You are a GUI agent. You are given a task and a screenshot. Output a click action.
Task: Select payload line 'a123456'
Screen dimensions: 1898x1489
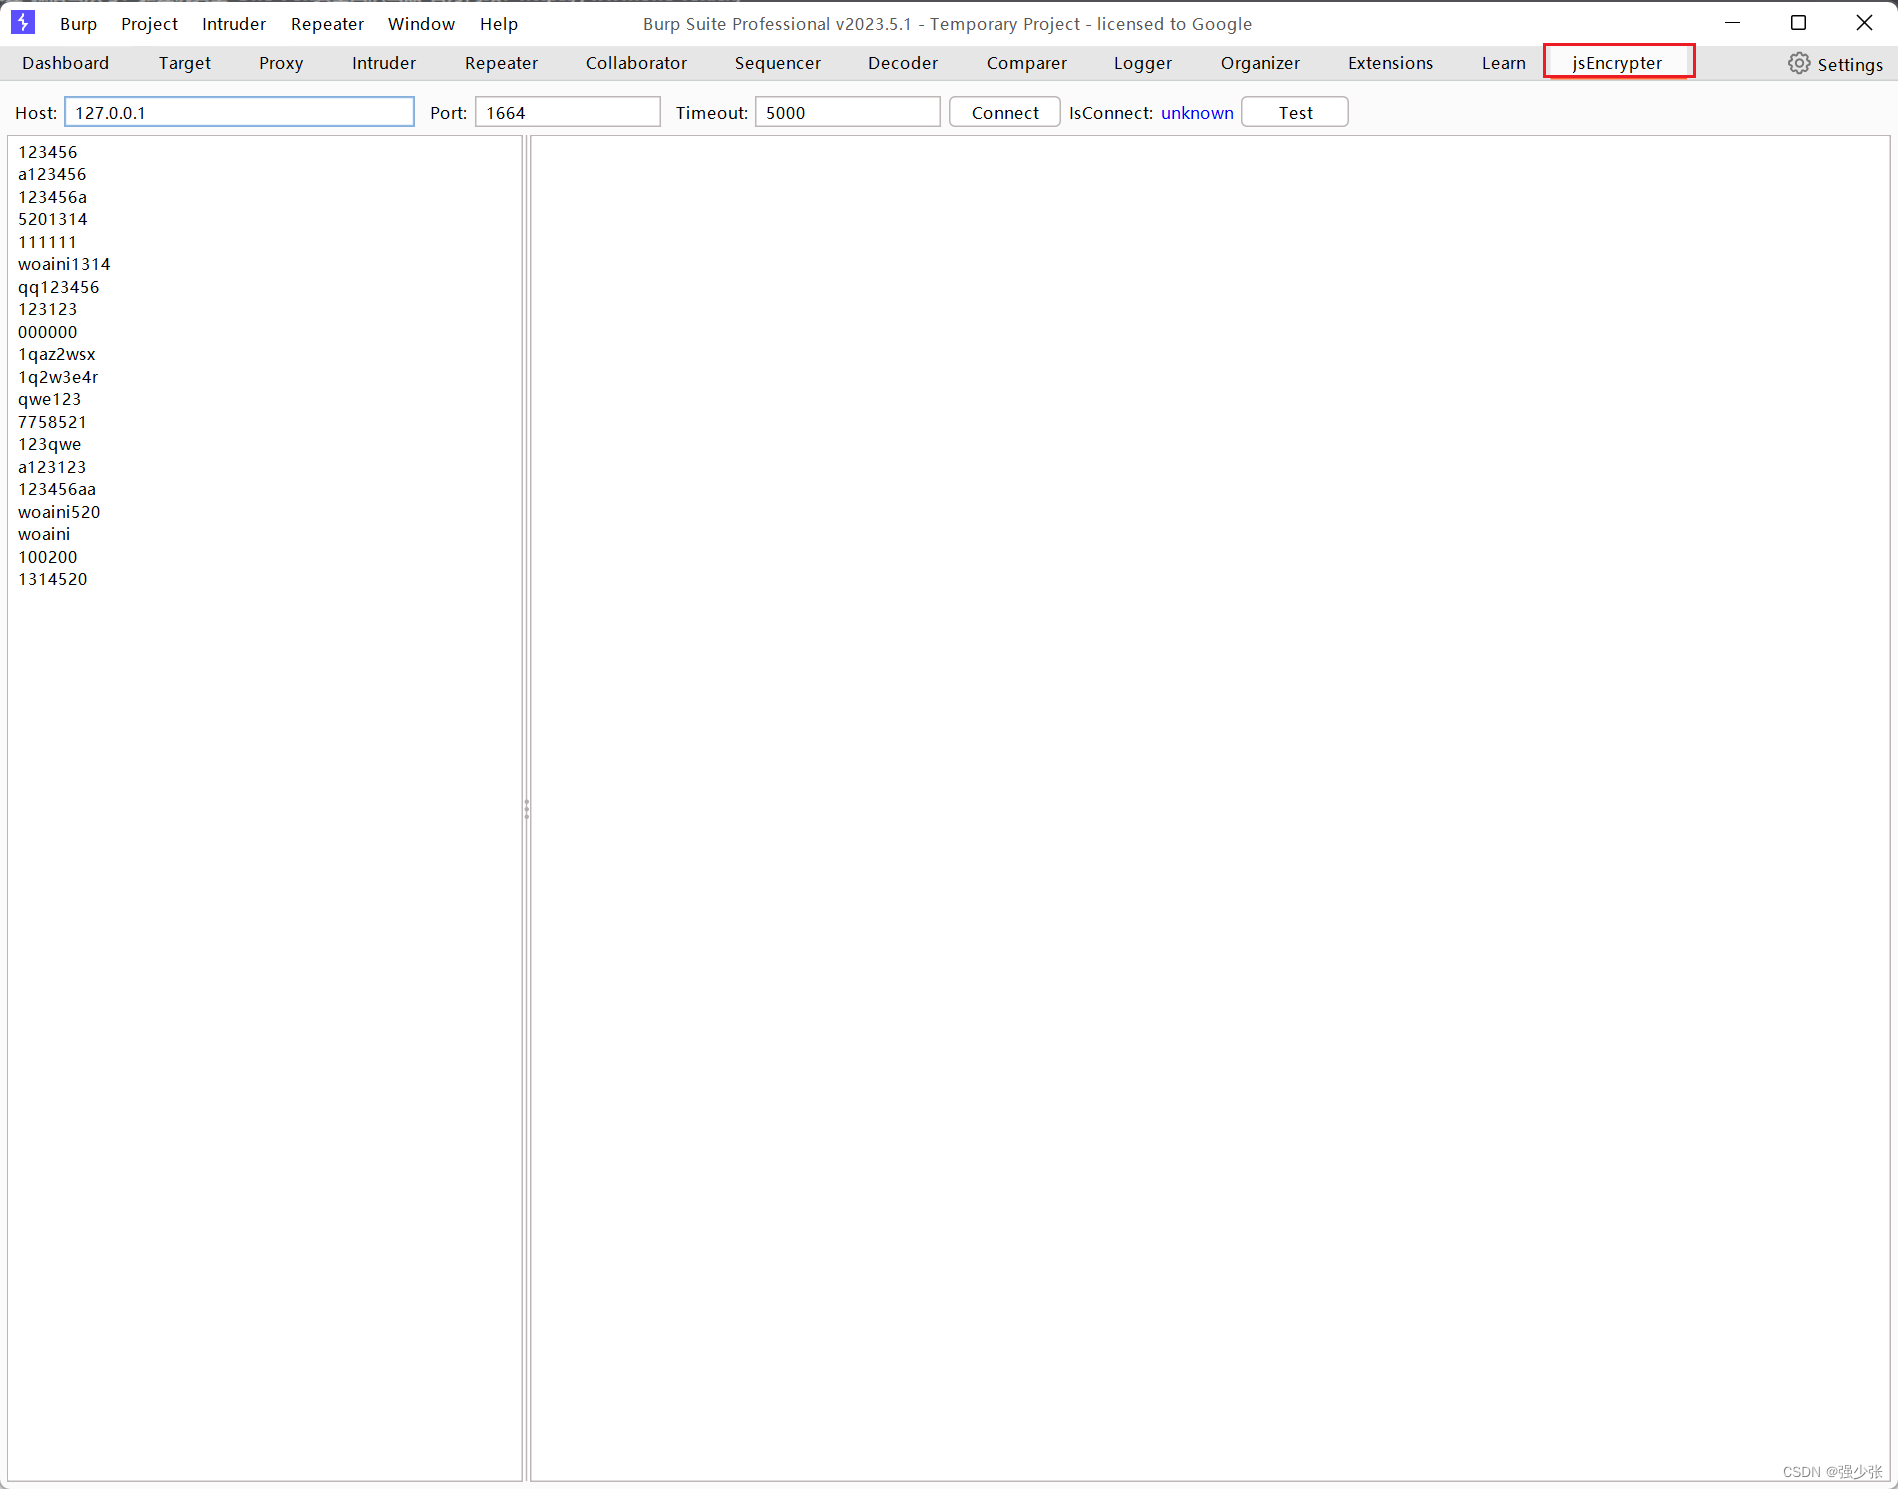point(52,174)
